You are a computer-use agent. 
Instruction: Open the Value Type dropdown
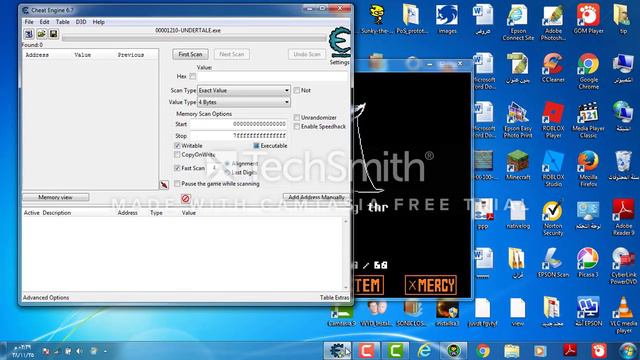(244, 102)
